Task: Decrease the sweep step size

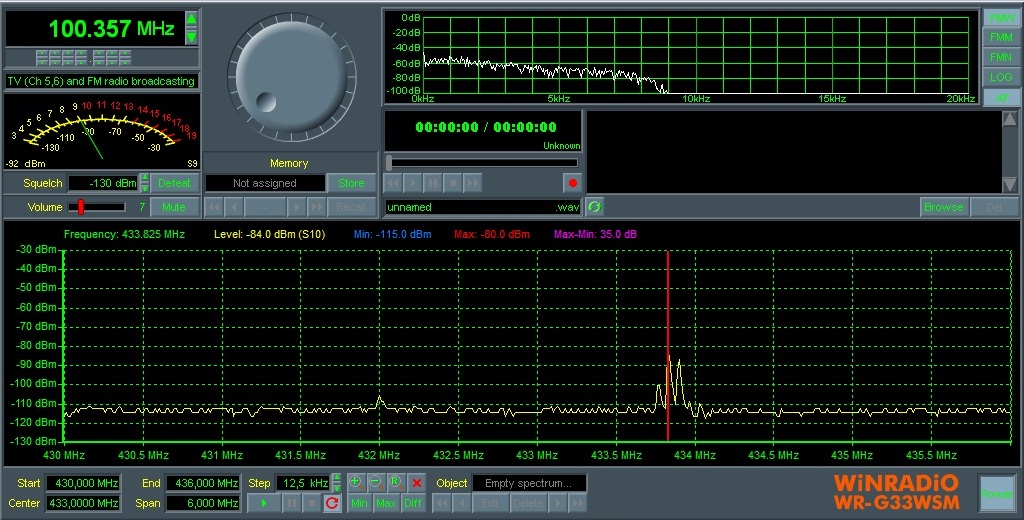Action: pyautogui.click(x=337, y=488)
